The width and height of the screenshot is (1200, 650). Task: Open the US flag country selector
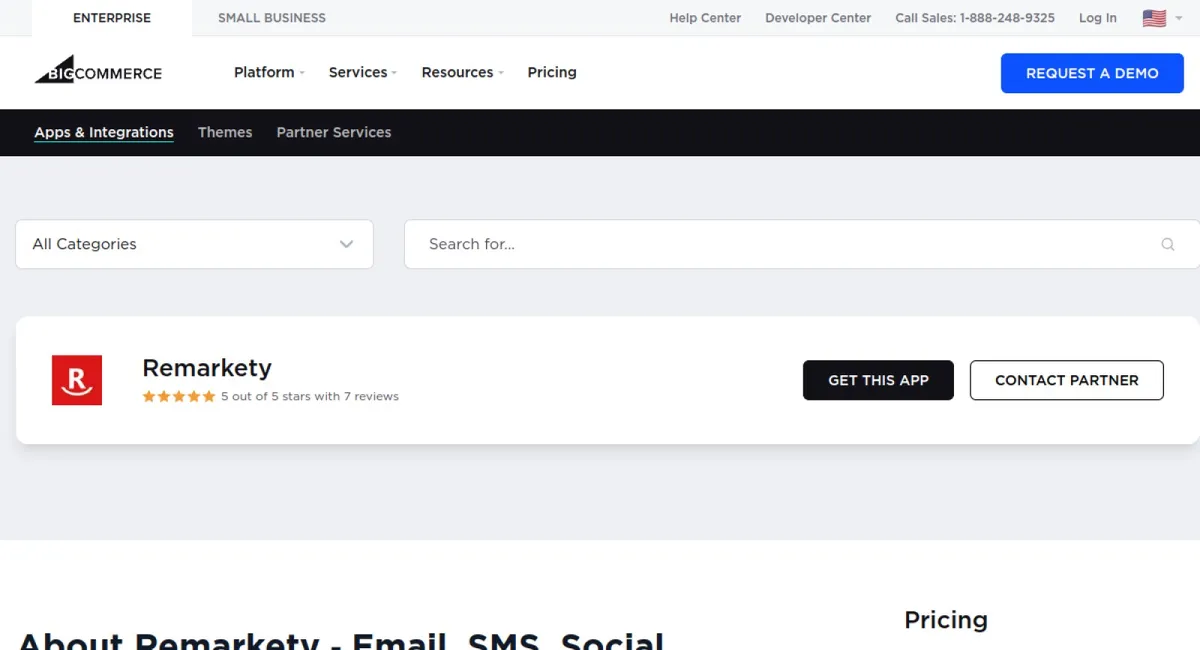pyautogui.click(x=1160, y=18)
